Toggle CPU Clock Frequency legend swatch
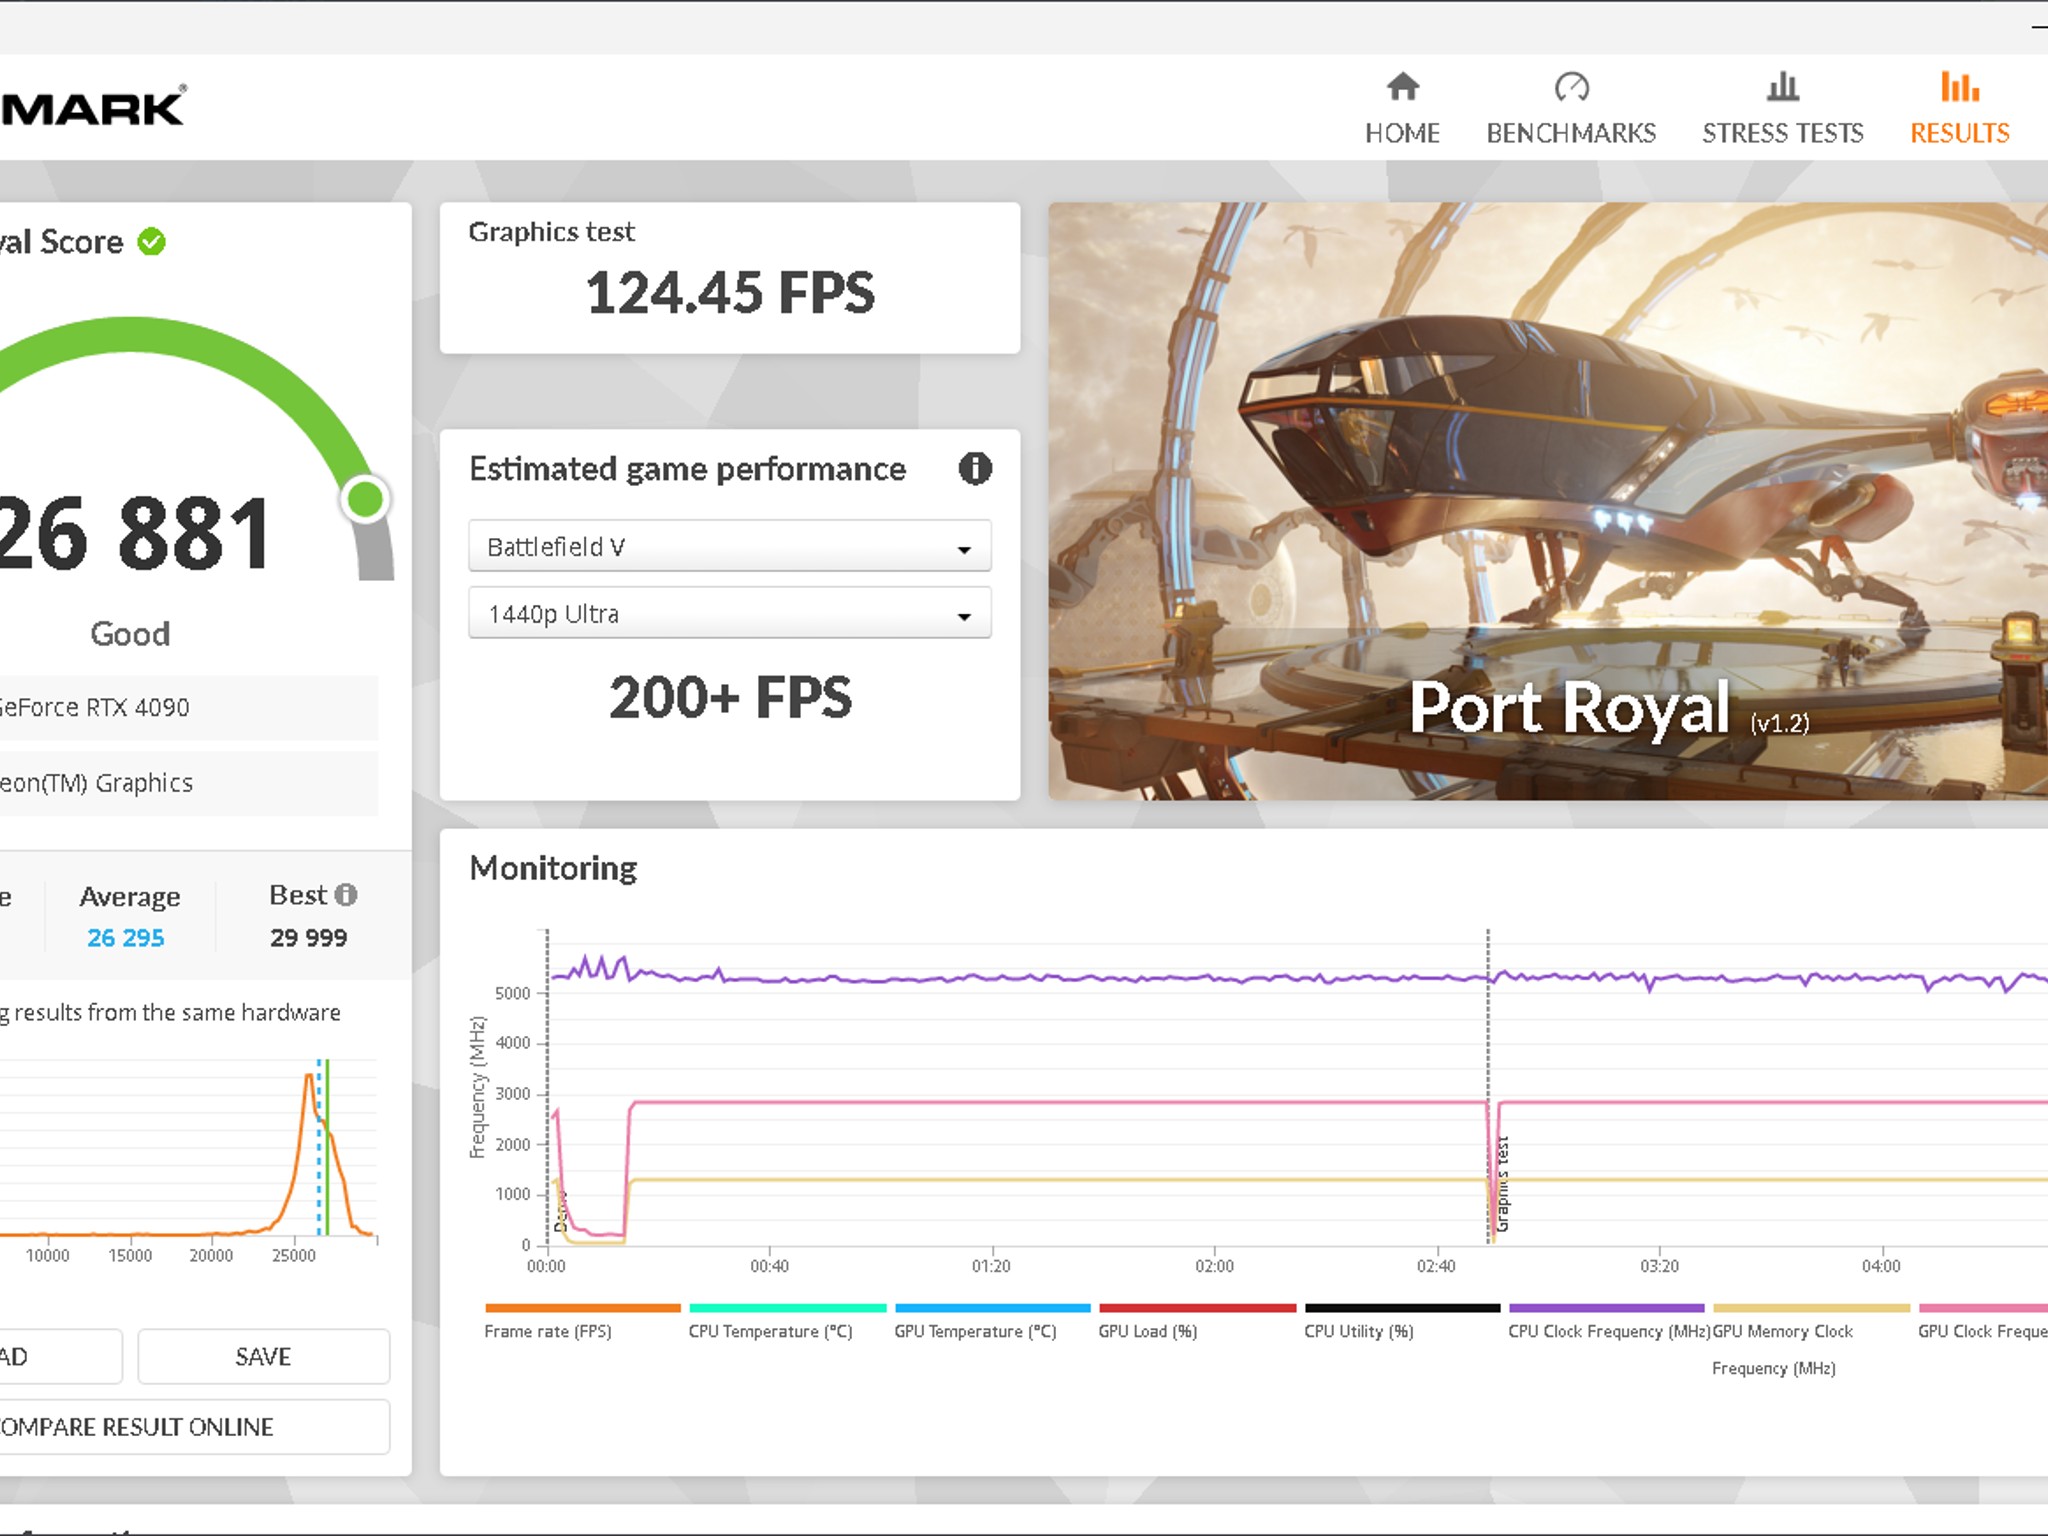 tap(1607, 1308)
